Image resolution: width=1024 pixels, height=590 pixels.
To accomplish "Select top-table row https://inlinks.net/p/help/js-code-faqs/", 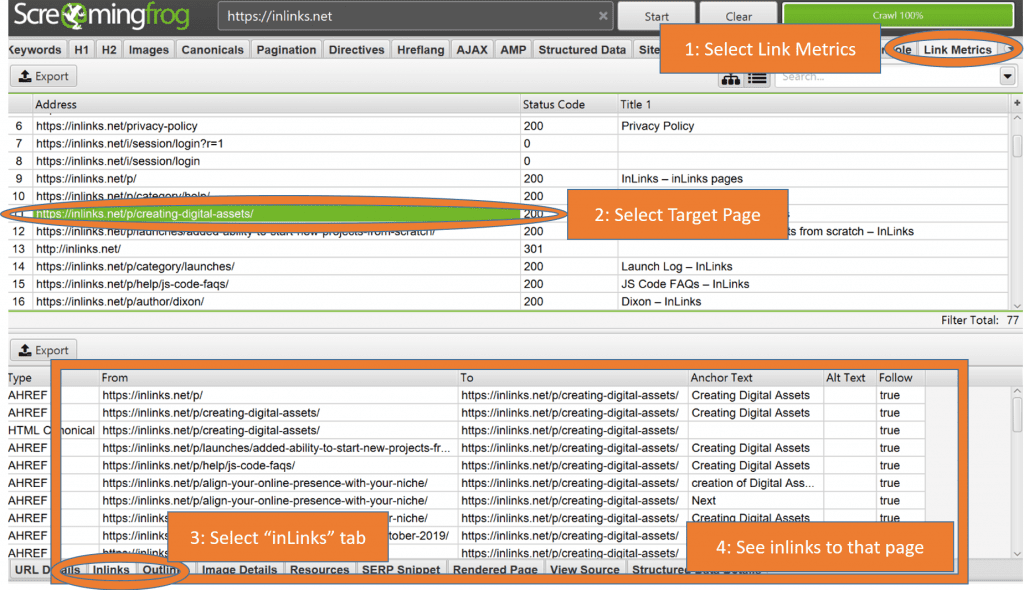I will pos(508,284).
